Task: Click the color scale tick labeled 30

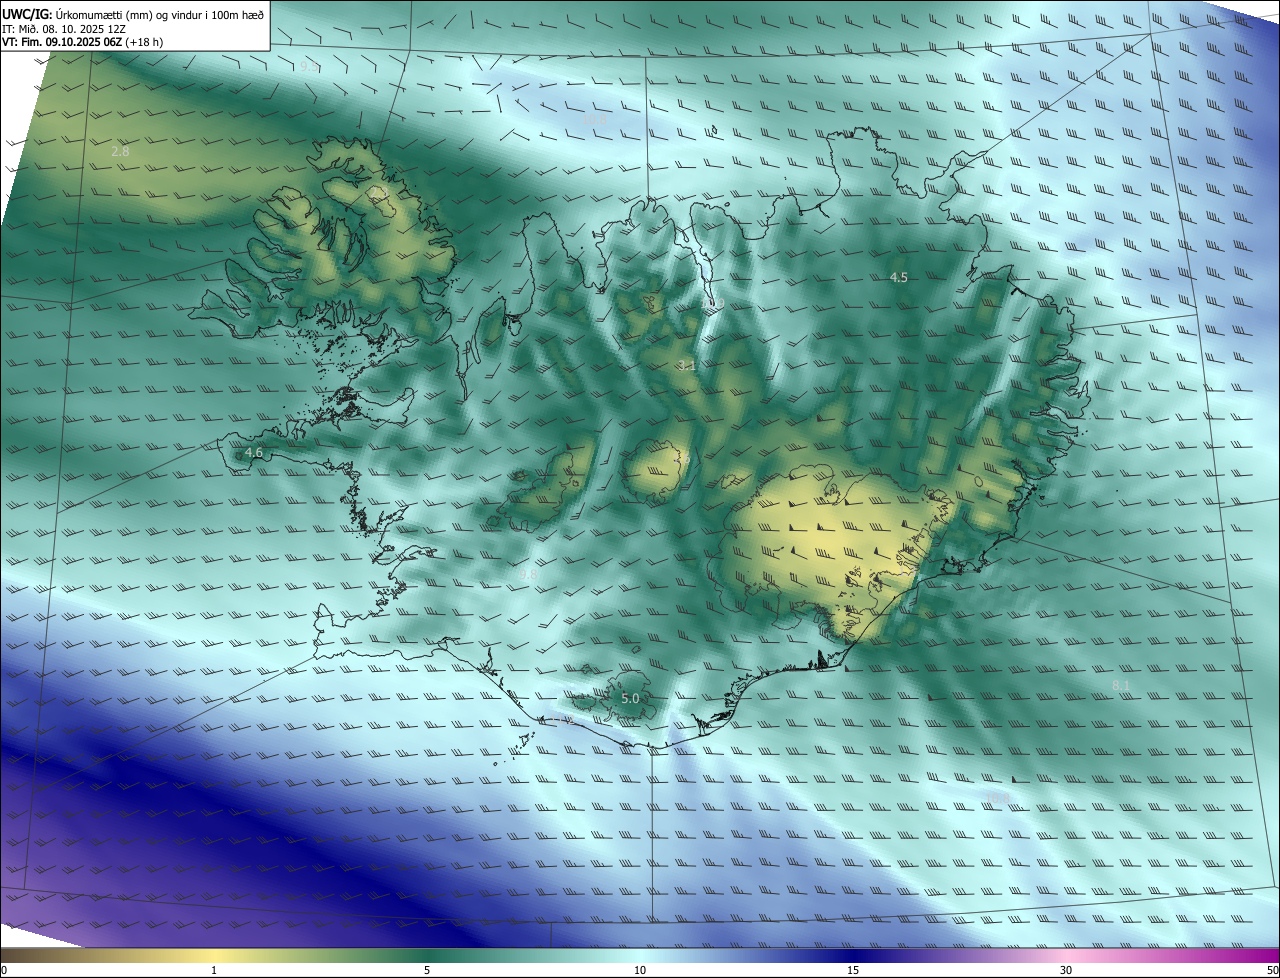Action: click(x=1066, y=970)
